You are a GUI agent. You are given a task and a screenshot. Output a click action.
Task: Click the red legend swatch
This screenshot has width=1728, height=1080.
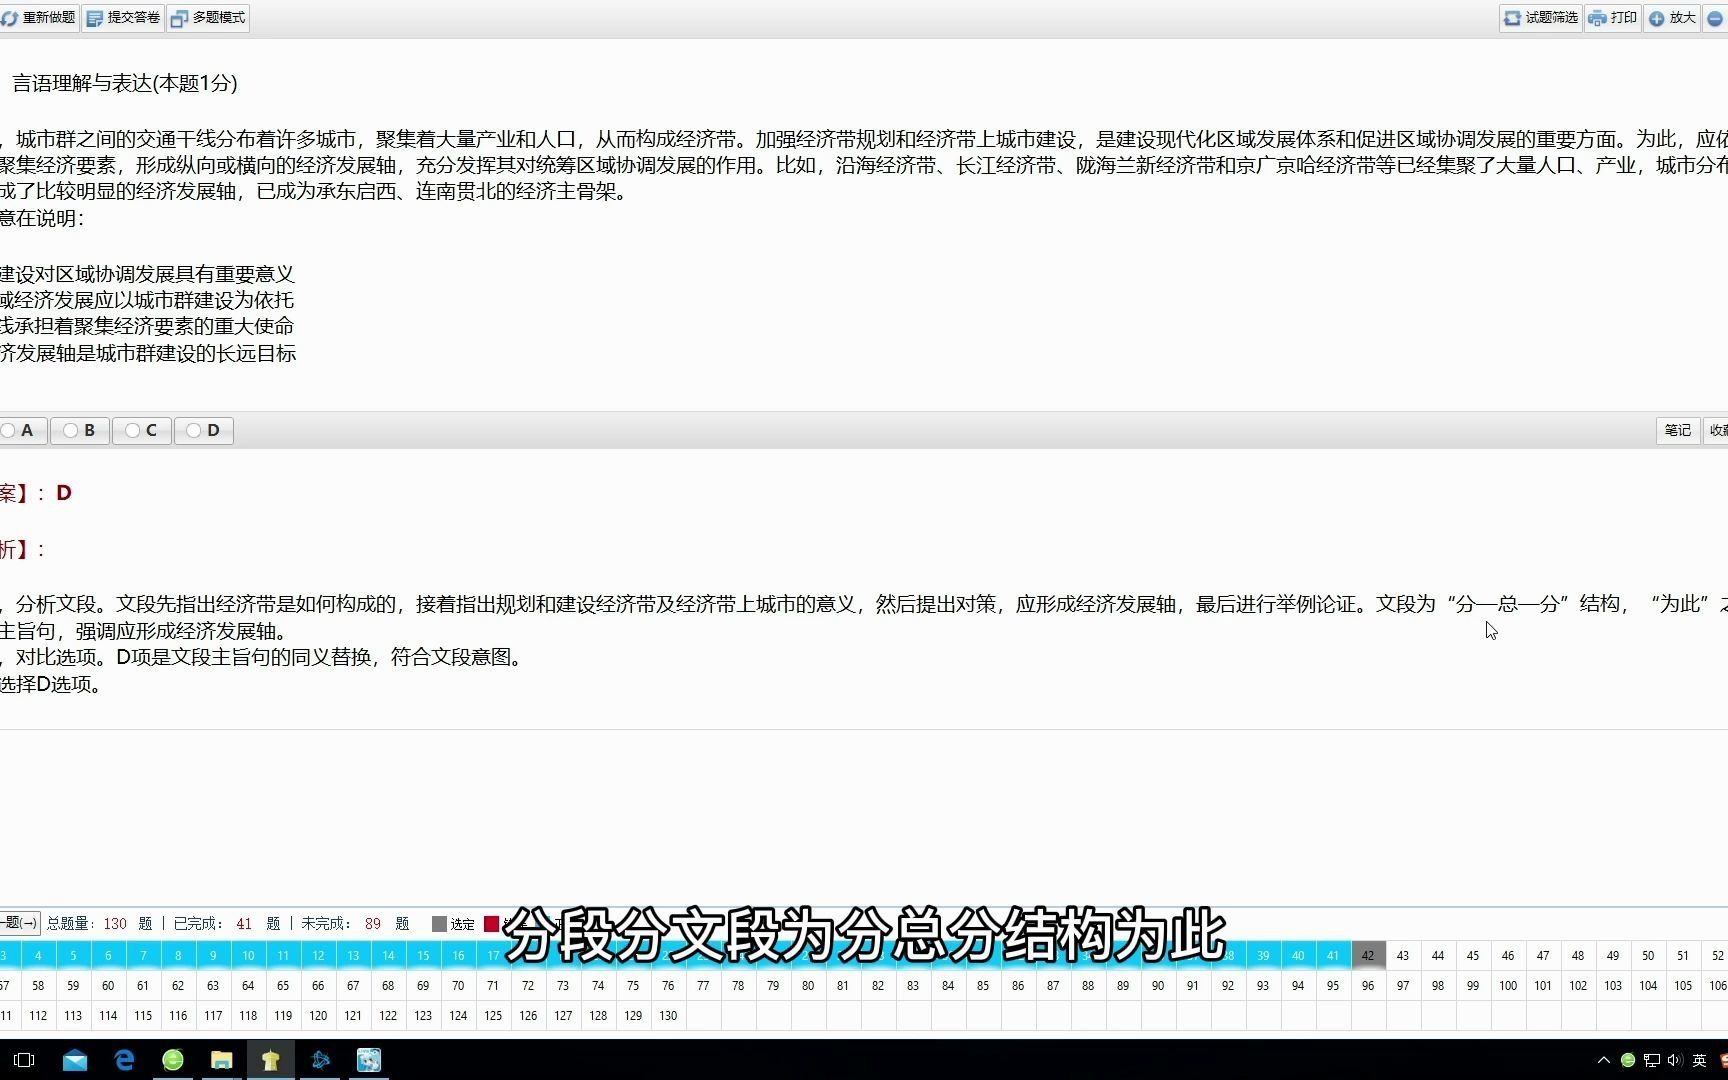491,924
